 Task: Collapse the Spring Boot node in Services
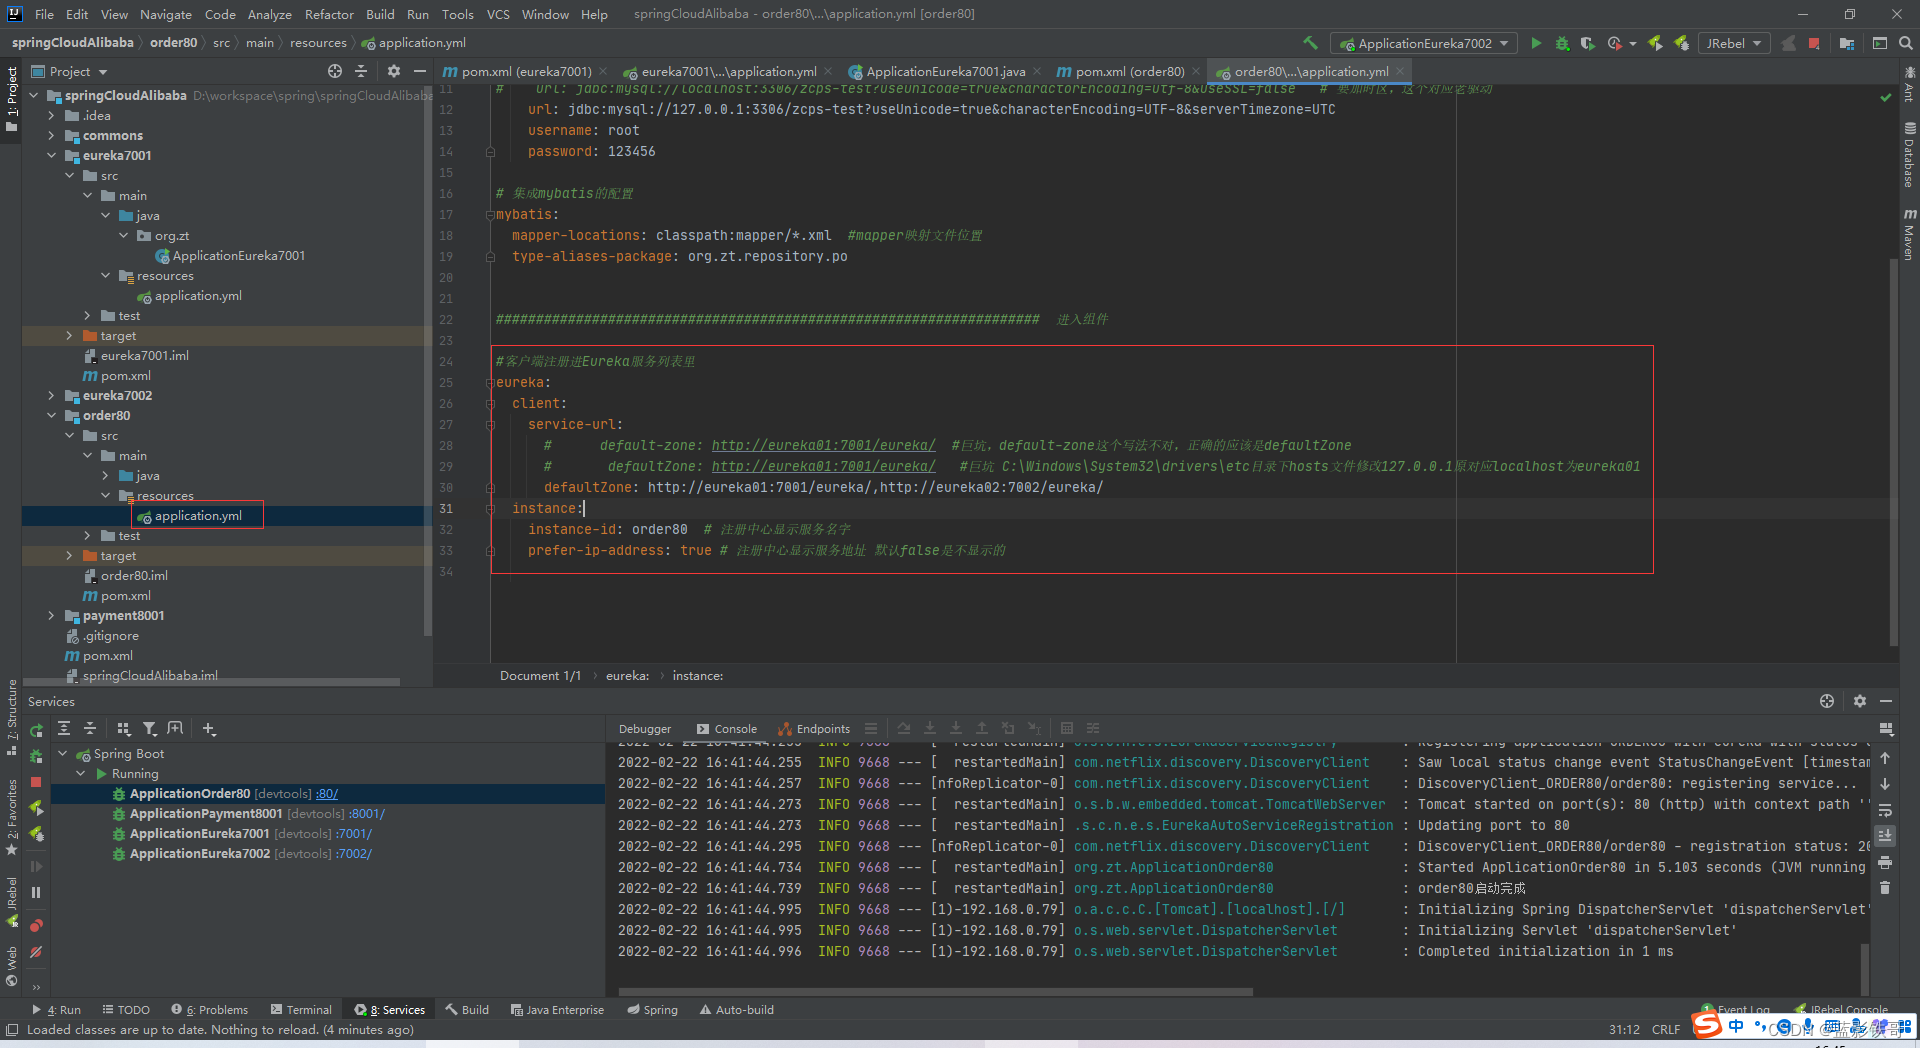coord(63,753)
